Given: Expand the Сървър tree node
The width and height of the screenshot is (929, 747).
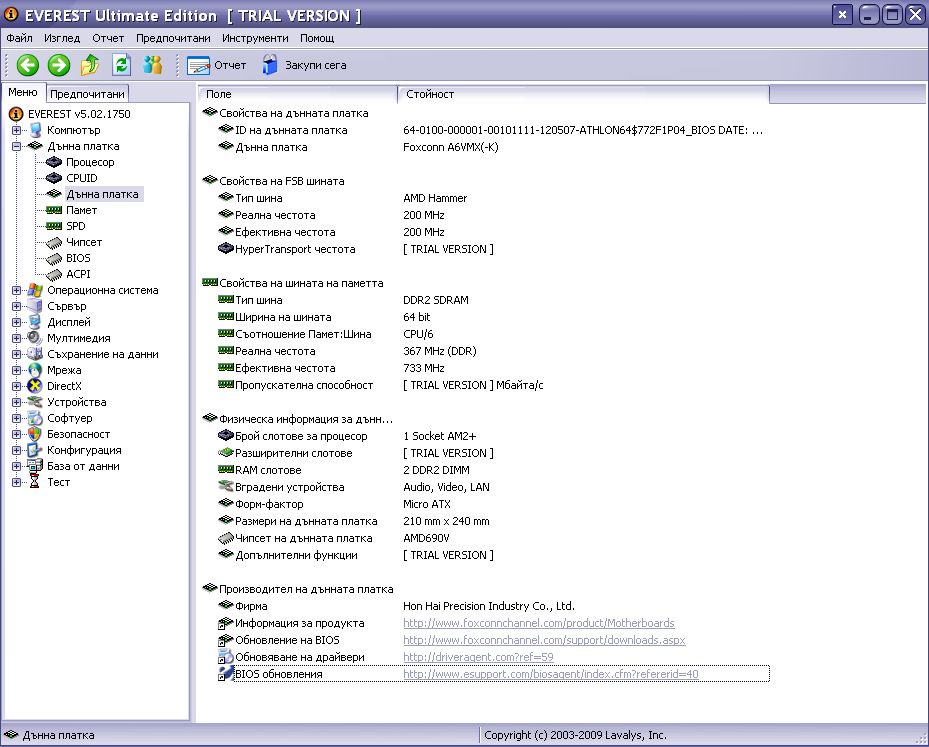Looking at the screenshot, I should (17, 306).
